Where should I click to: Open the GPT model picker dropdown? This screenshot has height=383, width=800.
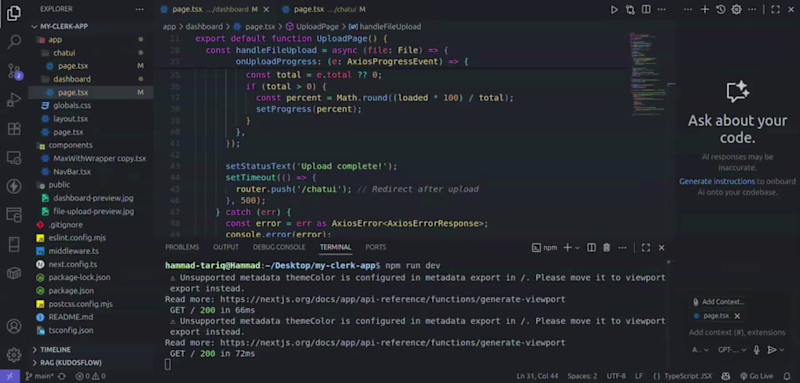(x=732, y=350)
